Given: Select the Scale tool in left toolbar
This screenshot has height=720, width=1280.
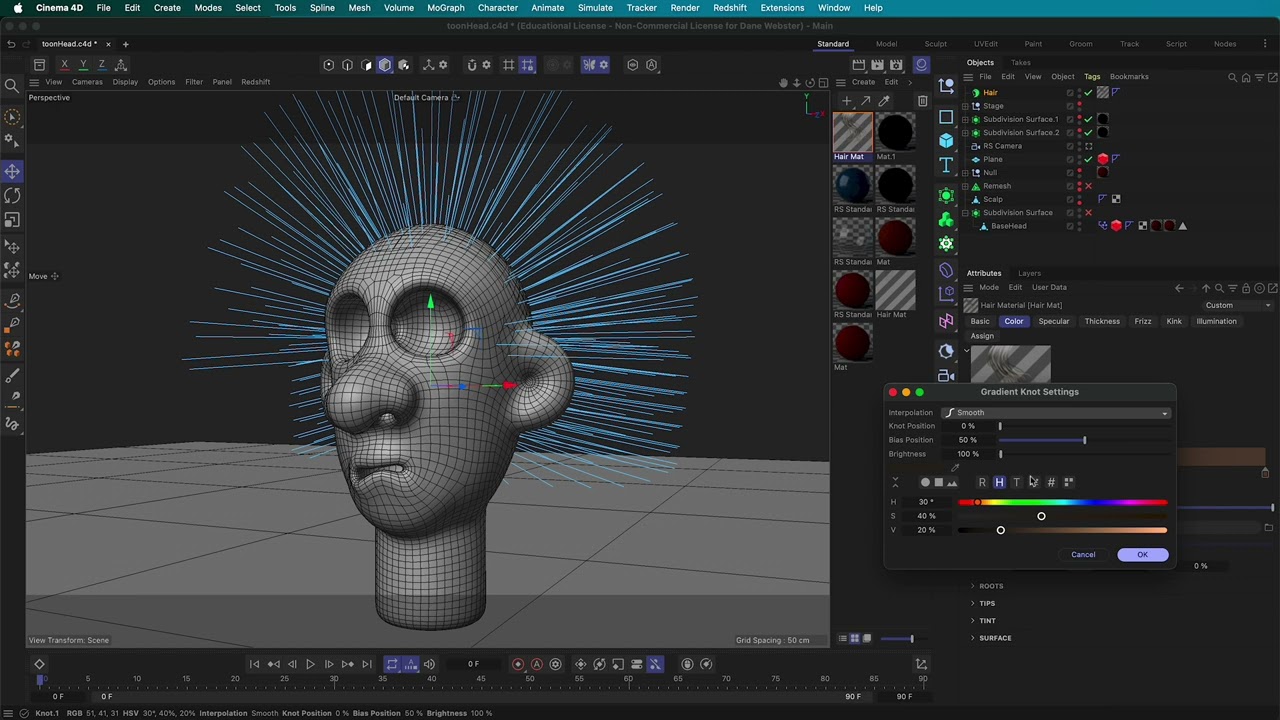Looking at the screenshot, I should pos(13,220).
